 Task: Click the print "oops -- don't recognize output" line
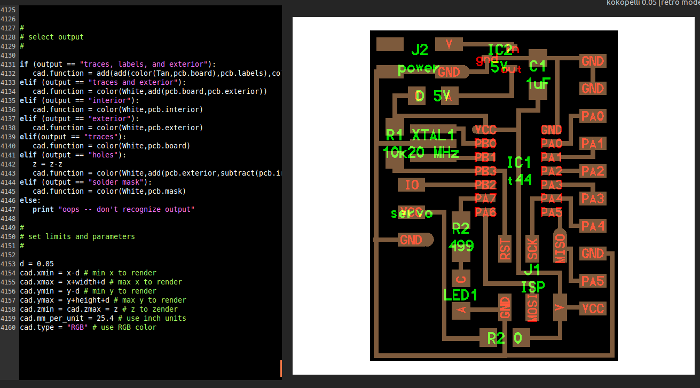pyautogui.click(x=113, y=209)
